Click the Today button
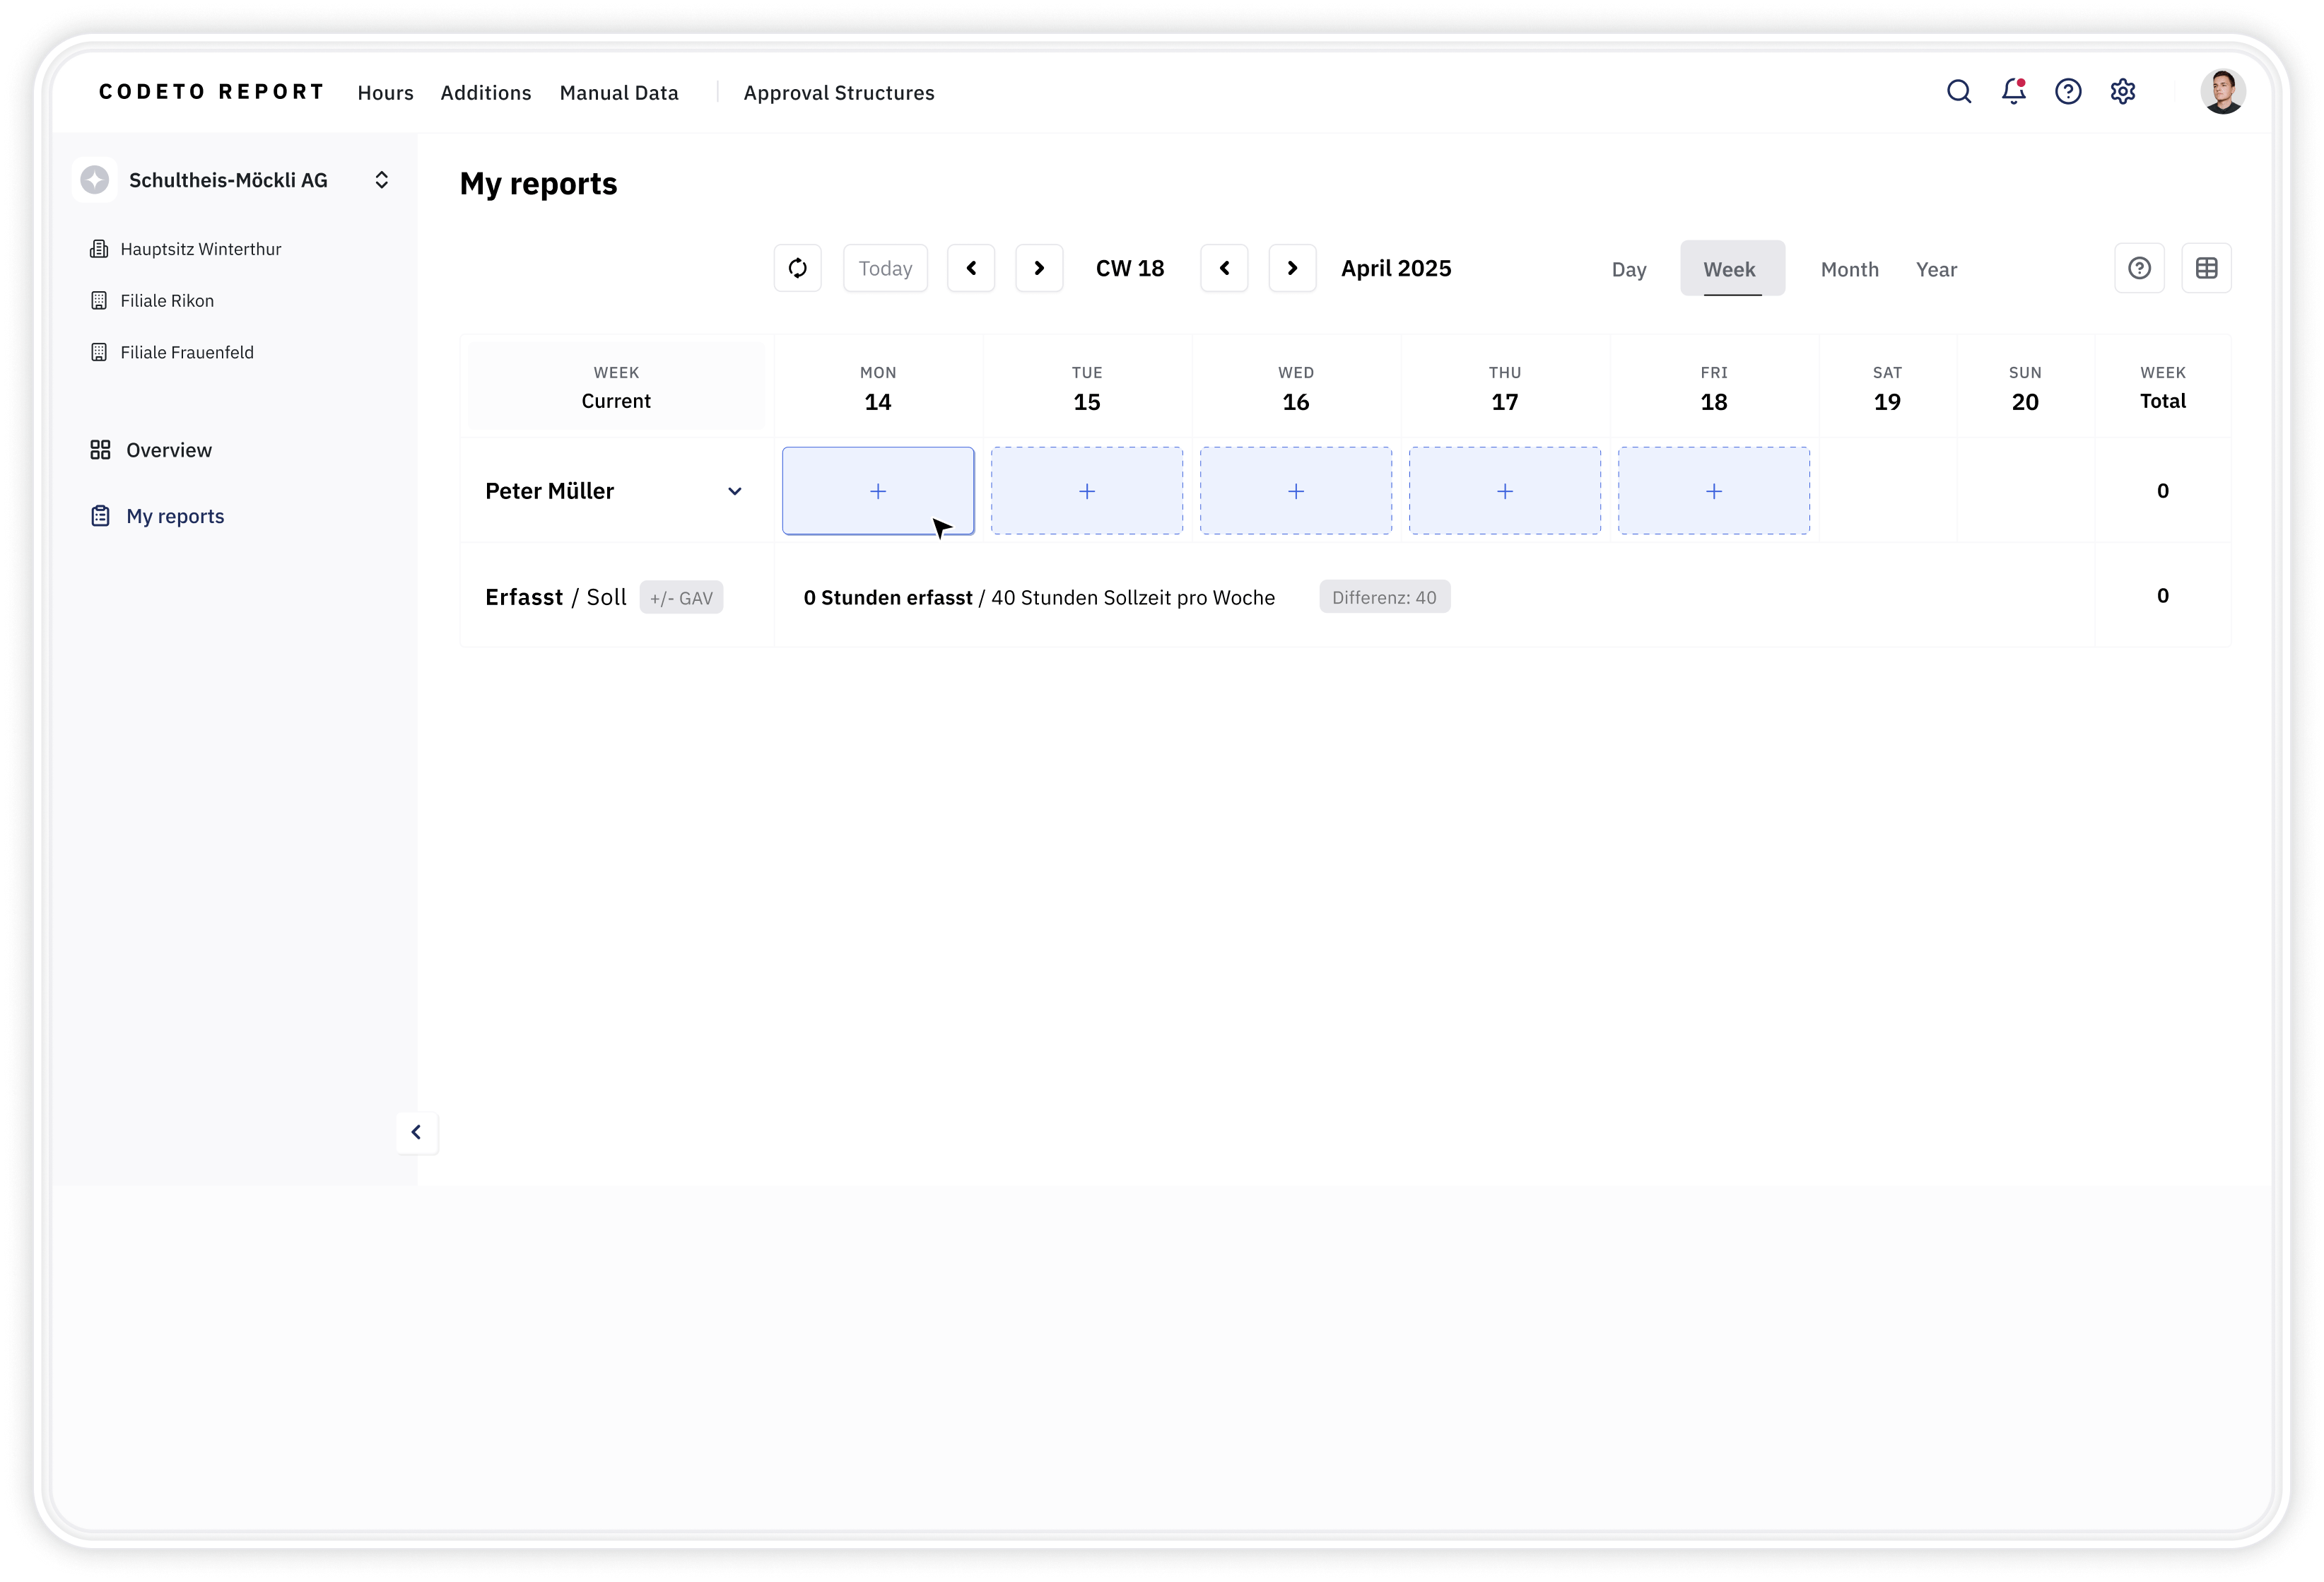Image resolution: width=2324 pixels, height=1582 pixels. click(885, 268)
